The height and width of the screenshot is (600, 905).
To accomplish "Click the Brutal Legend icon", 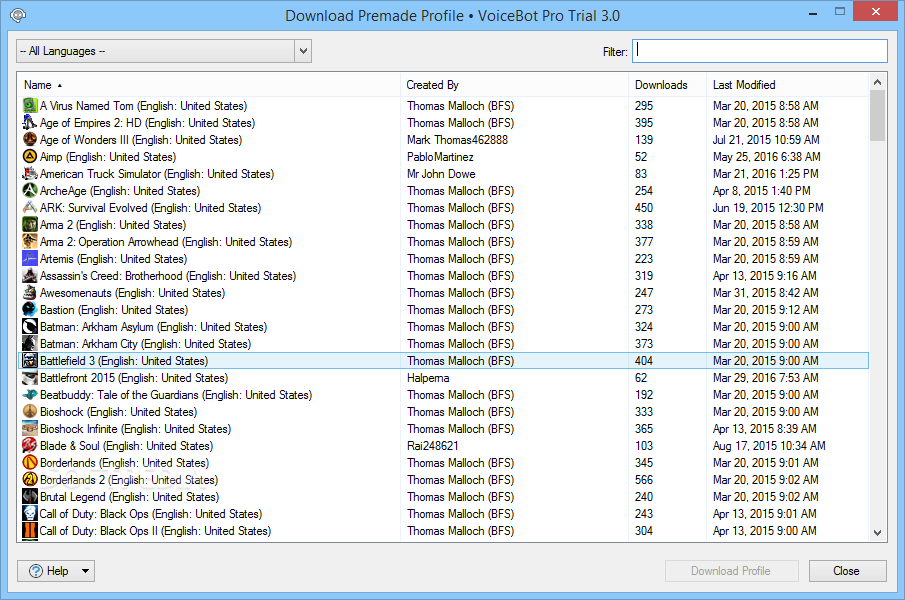I will coord(30,497).
